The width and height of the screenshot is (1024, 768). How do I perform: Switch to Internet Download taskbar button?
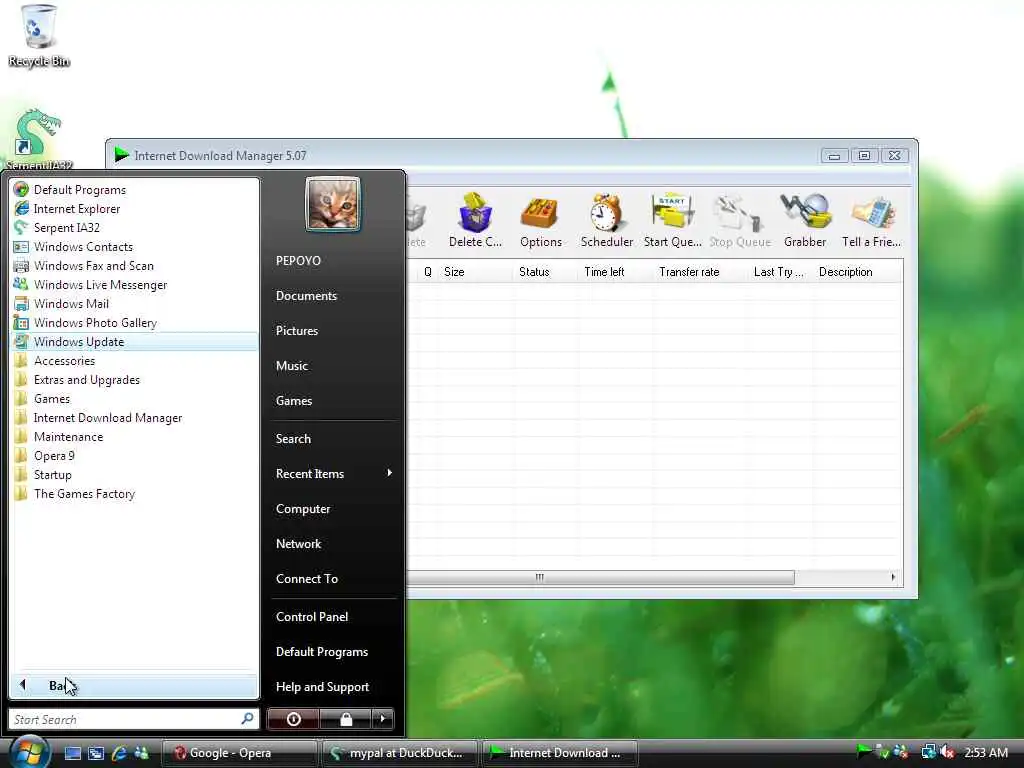tap(560, 753)
